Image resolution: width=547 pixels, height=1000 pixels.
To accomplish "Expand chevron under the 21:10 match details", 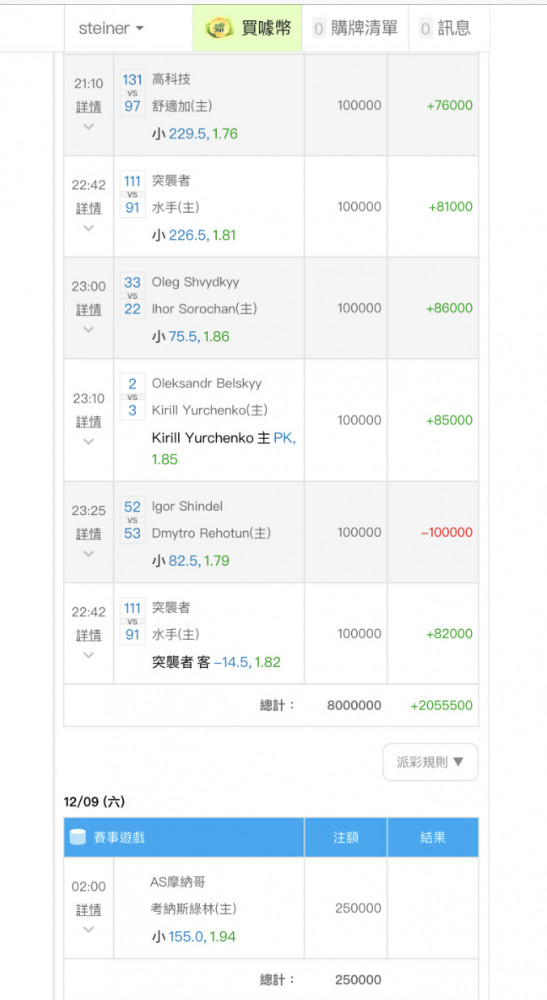I will pyautogui.click(x=89, y=126).
